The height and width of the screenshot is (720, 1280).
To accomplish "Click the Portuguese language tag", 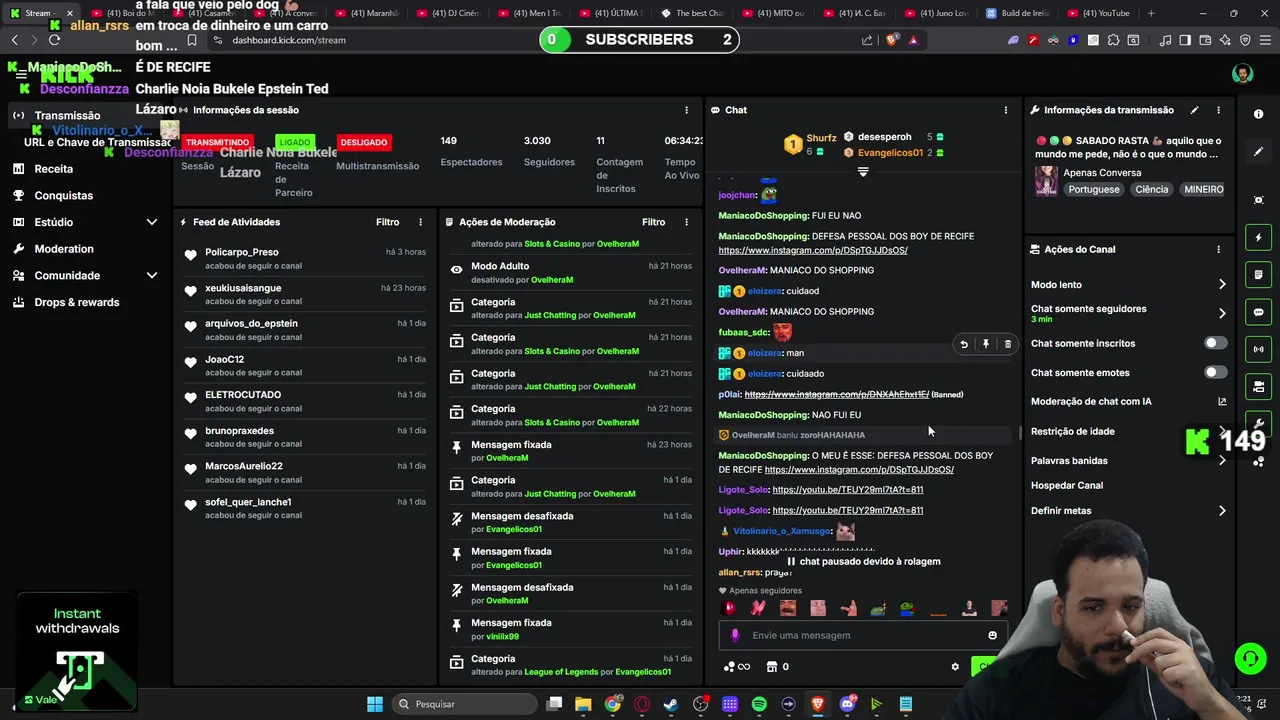I will 1093,189.
